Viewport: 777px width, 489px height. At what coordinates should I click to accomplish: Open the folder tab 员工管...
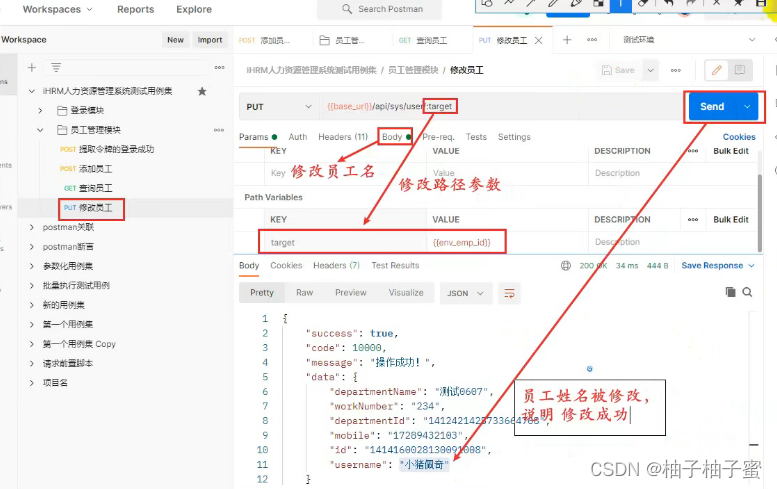click(x=343, y=41)
